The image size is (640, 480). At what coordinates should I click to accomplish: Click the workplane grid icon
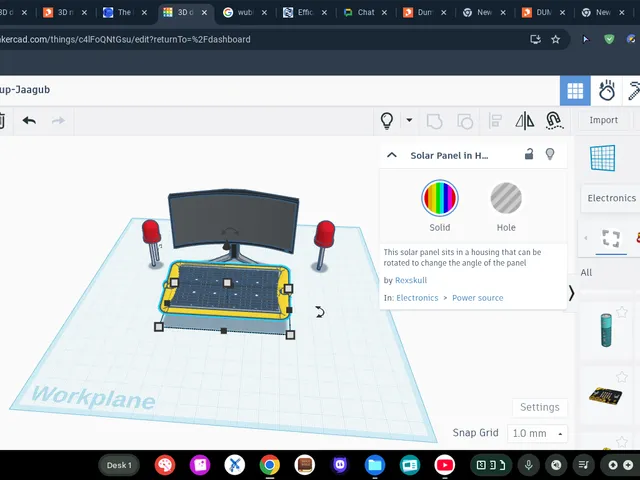point(603,158)
